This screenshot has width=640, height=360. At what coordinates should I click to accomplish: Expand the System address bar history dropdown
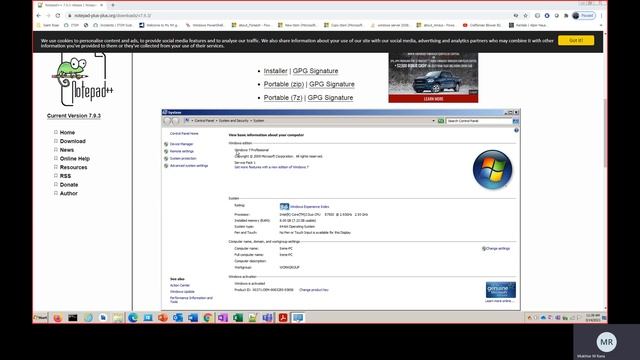[x=433, y=121]
